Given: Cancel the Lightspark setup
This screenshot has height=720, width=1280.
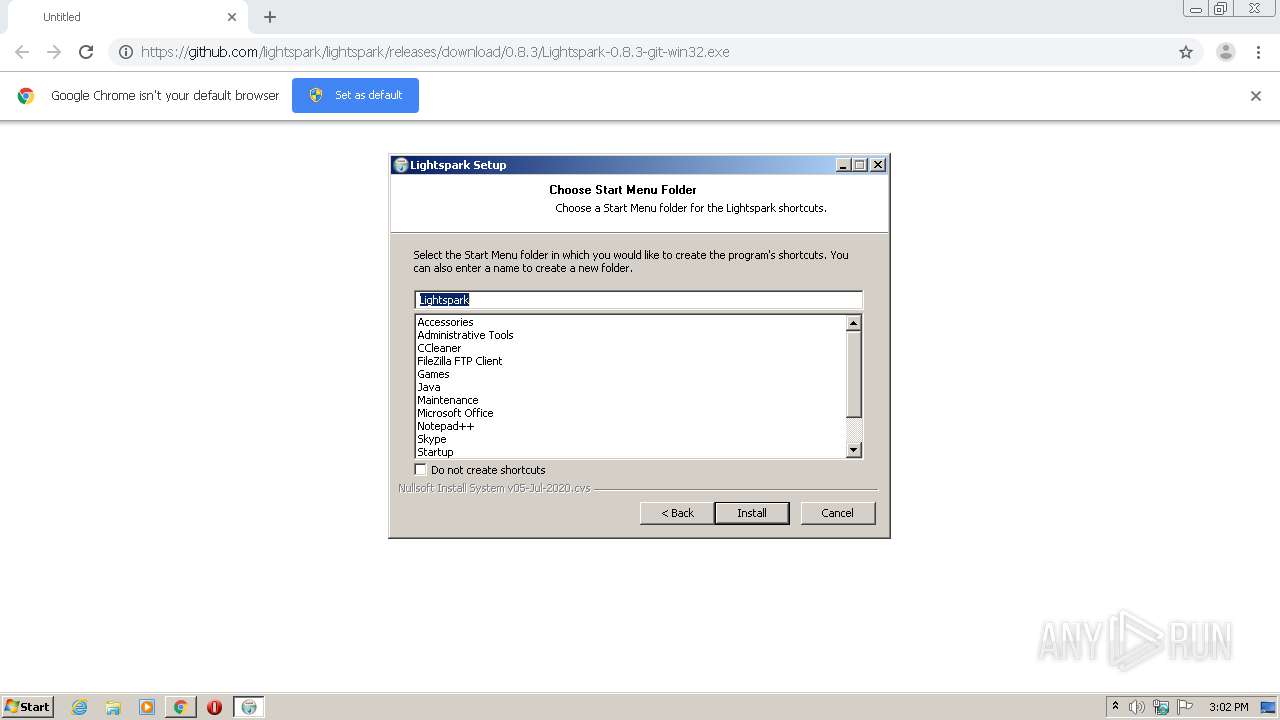Looking at the screenshot, I should [x=838, y=513].
